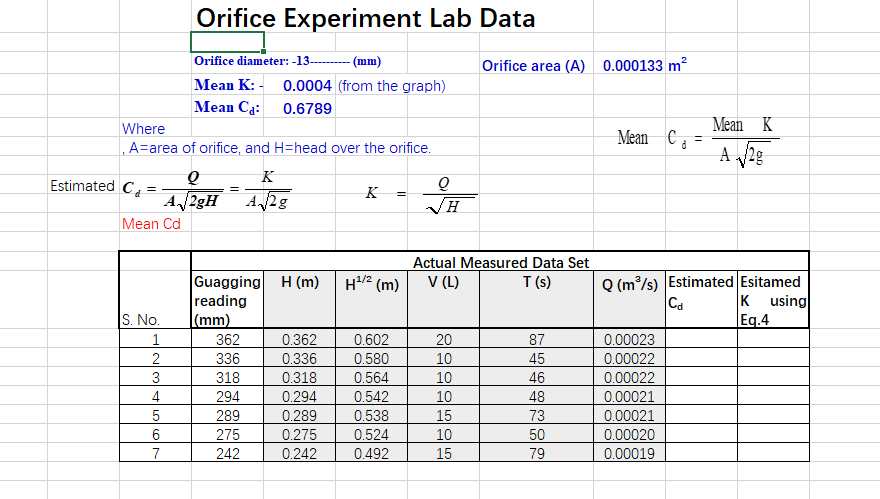Click the Mean Cd equation image at right

click(698, 141)
